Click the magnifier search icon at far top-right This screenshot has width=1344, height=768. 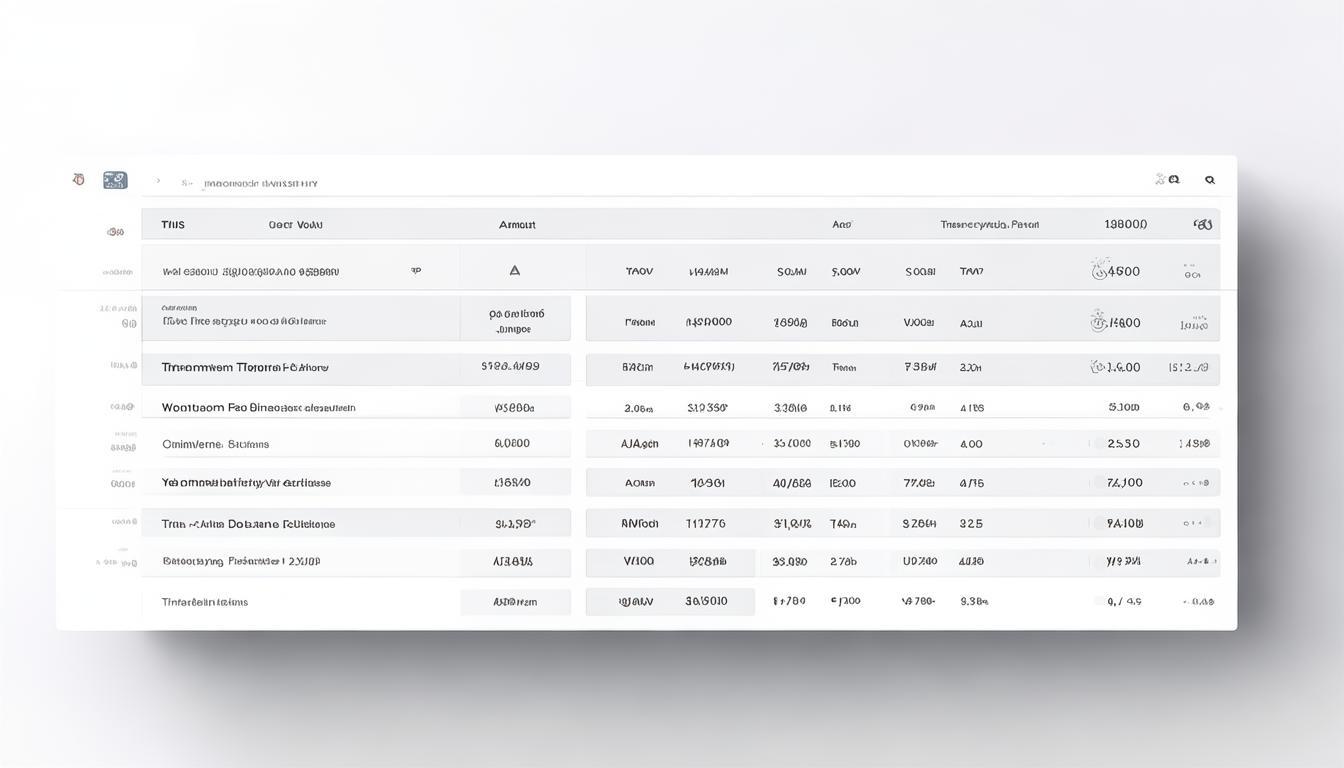click(1209, 180)
